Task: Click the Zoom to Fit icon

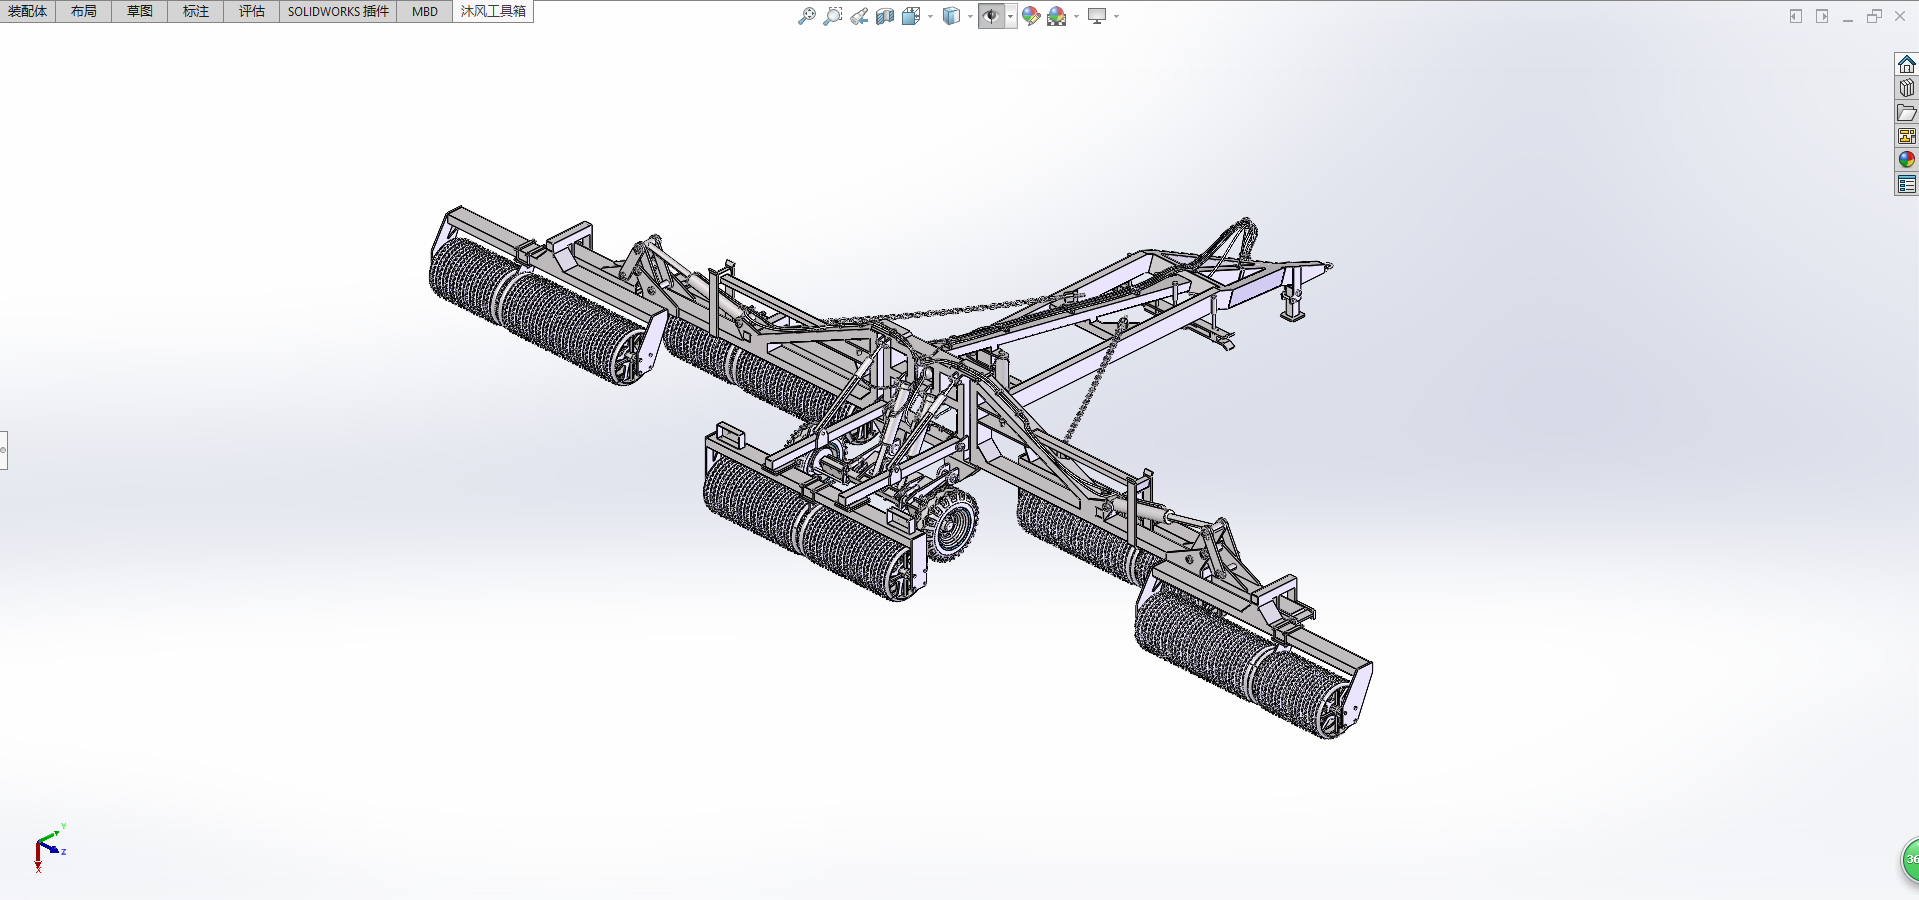Action: 806,16
